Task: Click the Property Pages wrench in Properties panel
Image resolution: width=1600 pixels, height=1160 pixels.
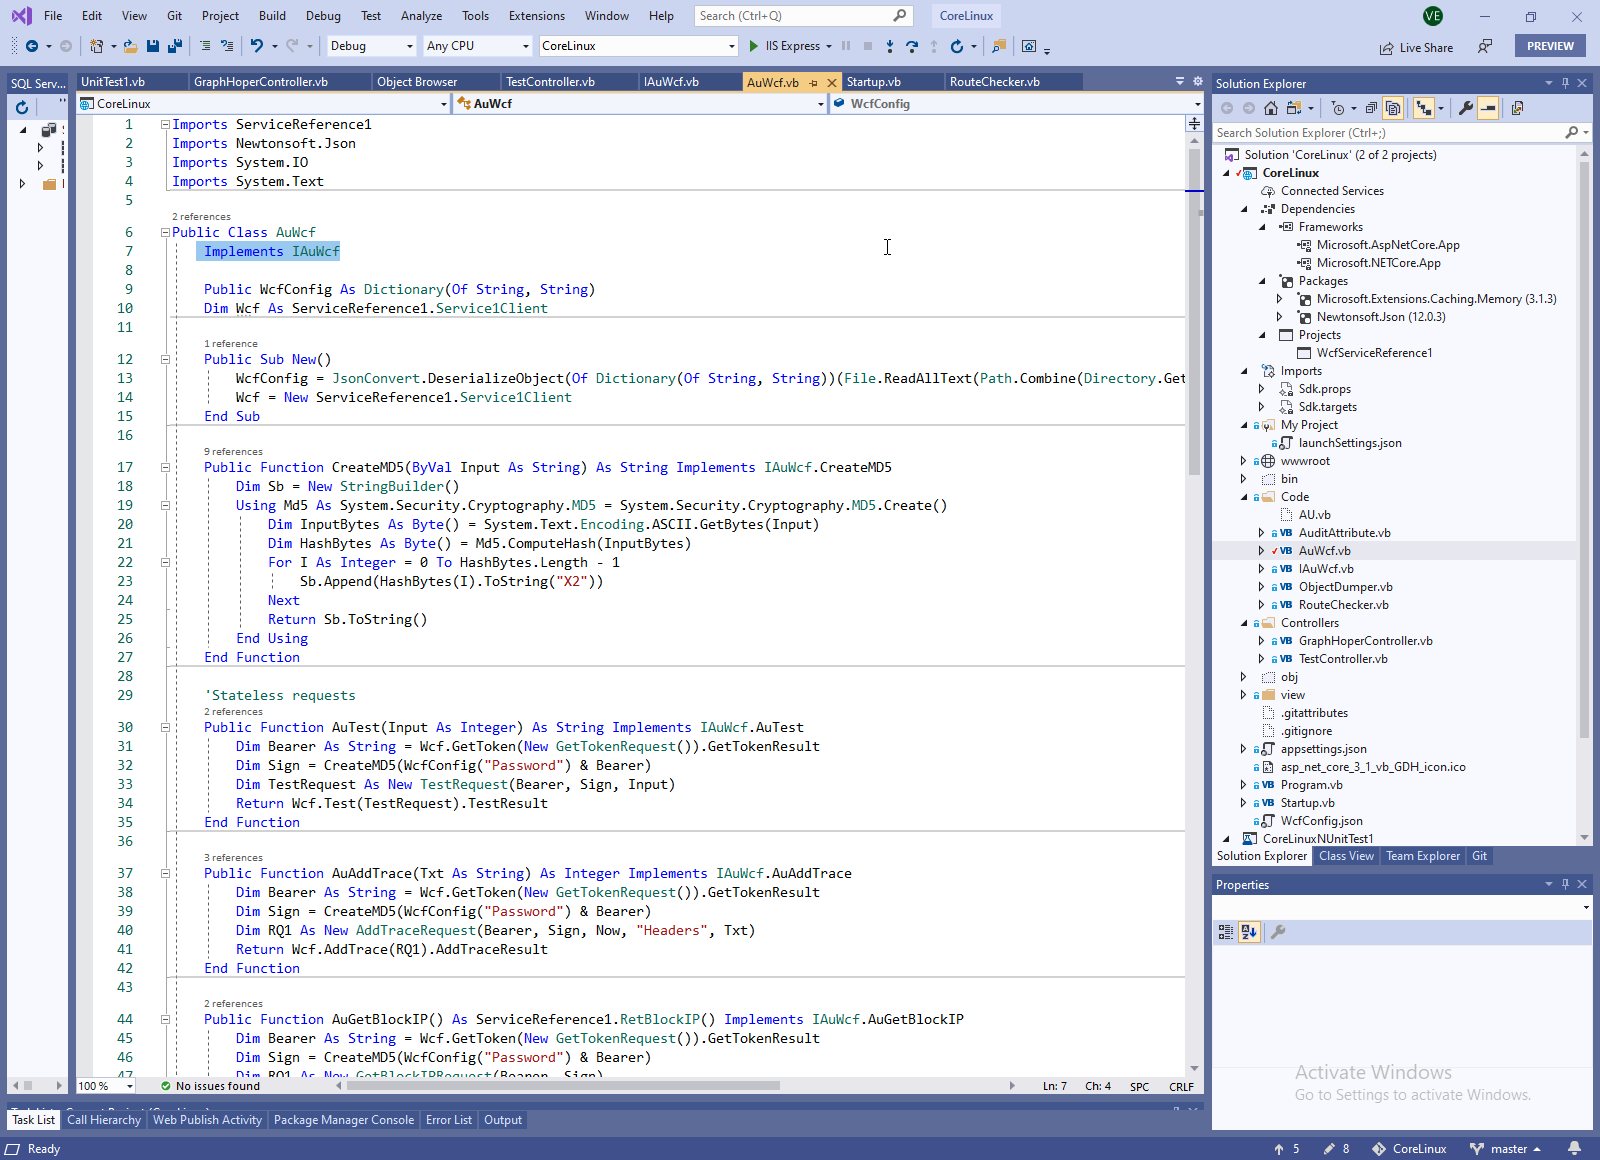Action: point(1278,932)
